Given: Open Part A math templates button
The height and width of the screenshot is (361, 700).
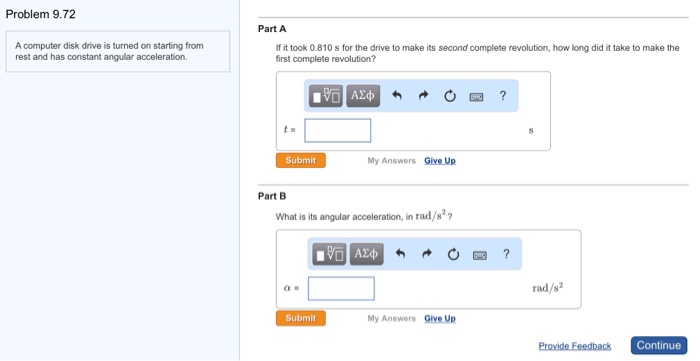Looking at the screenshot, I should point(325,96).
